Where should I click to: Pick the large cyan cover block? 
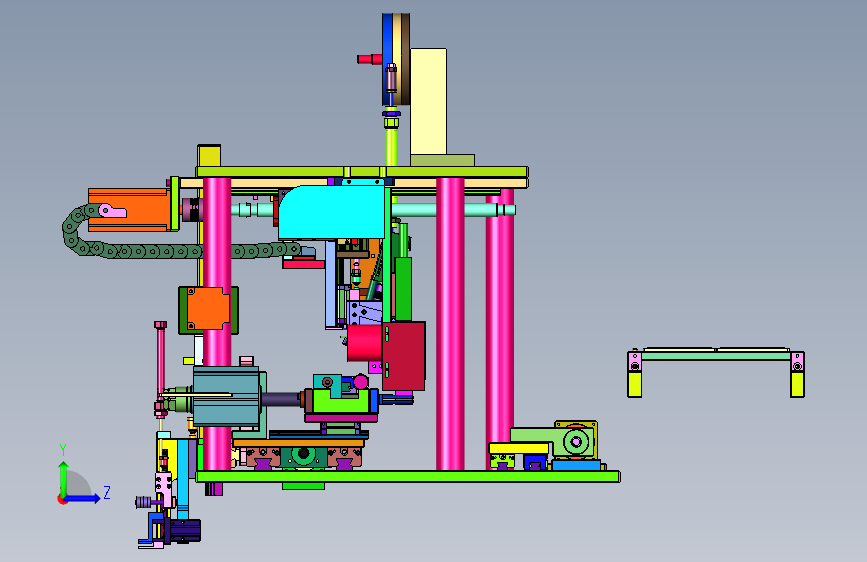point(332,212)
